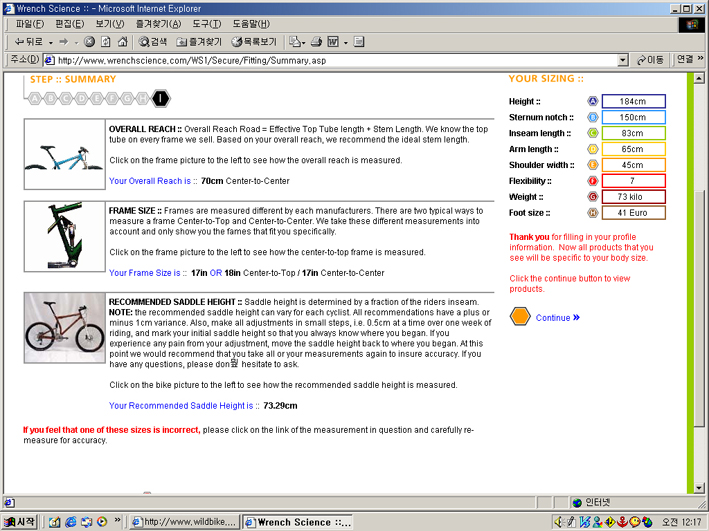Open the 편집(E) menu

[x=69, y=24]
